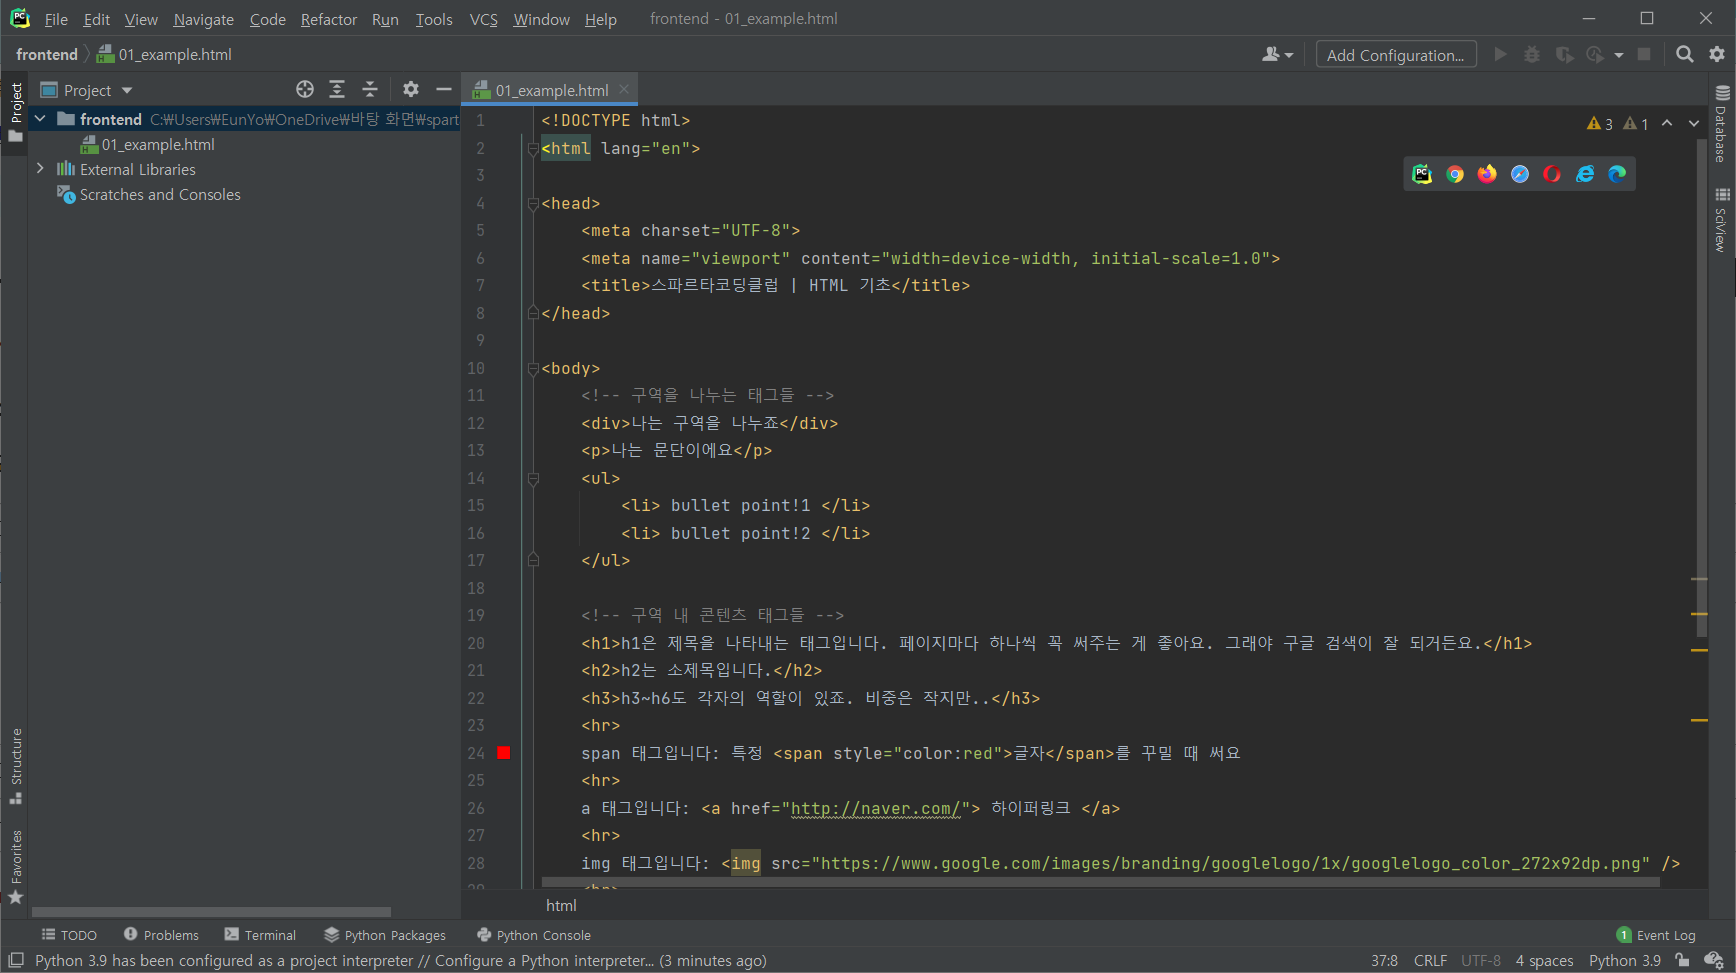This screenshot has width=1736, height=973.
Task: Open preview in Chrome browser icon
Action: click(1455, 174)
